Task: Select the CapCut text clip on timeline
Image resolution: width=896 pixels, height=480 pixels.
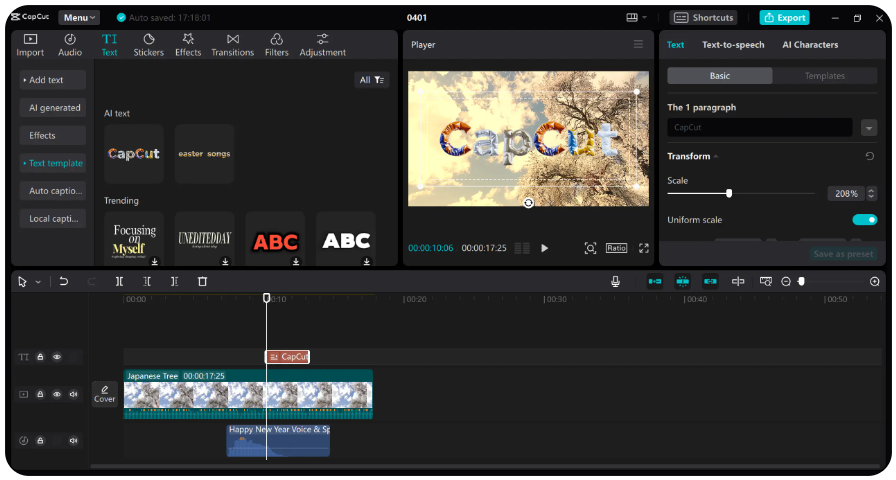Action: (287, 357)
